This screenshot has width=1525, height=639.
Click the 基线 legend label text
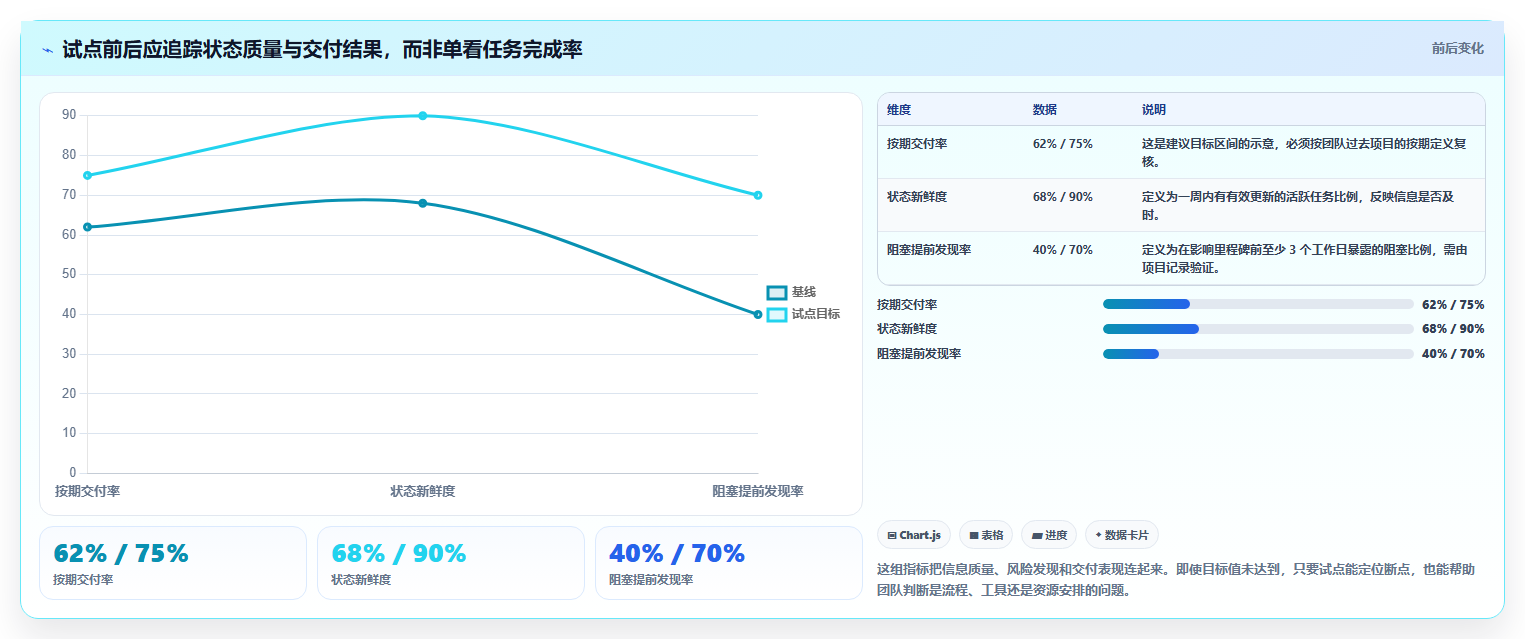coord(804,292)
